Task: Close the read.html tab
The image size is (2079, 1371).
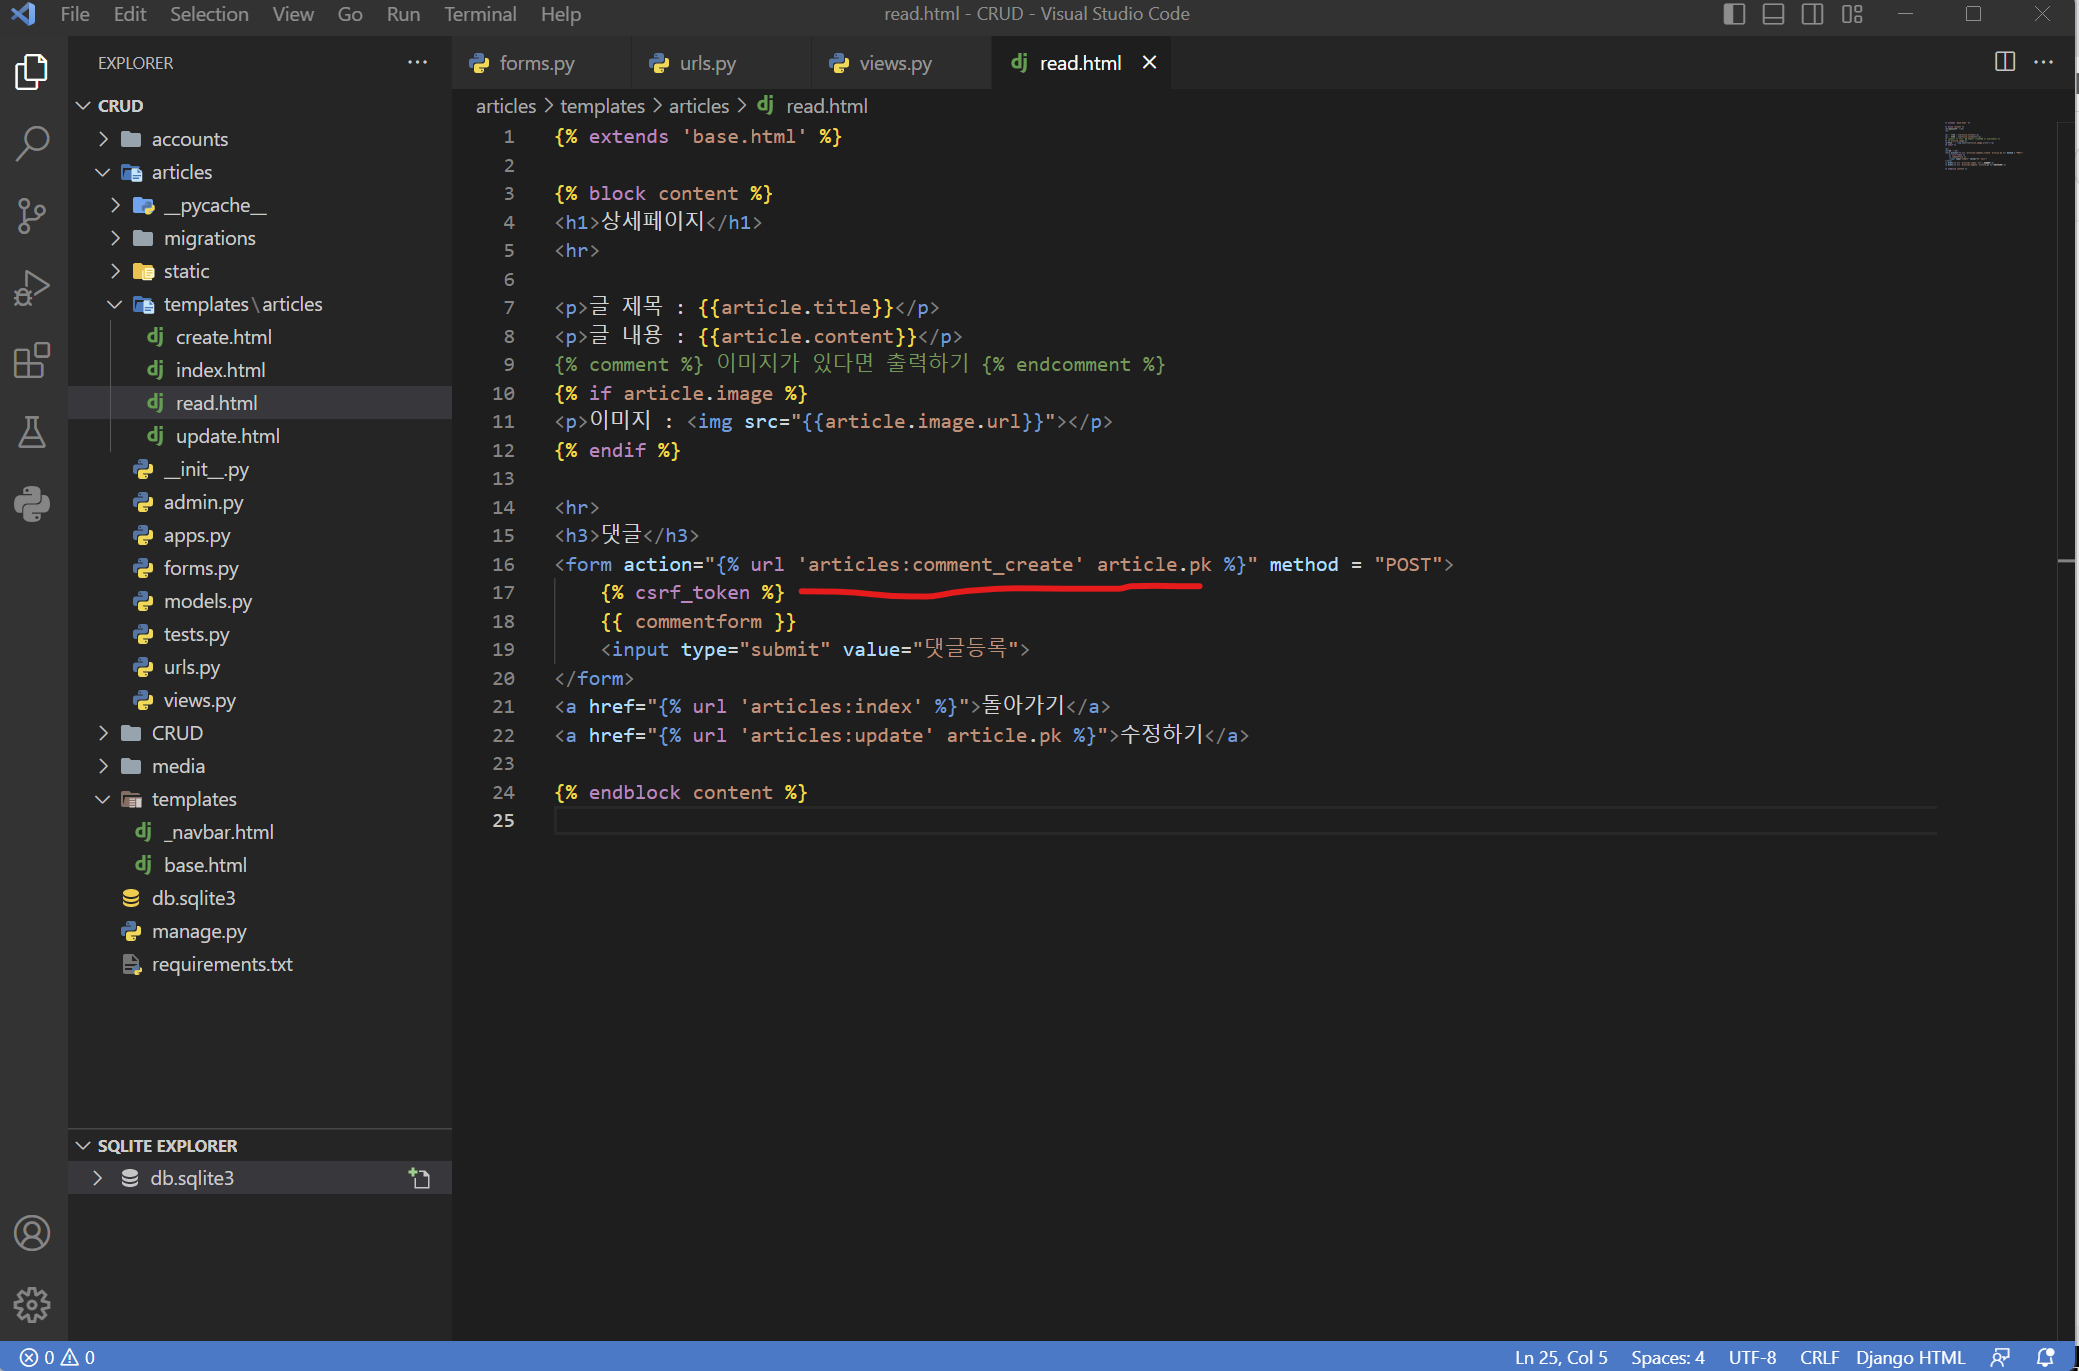Action: point(1150,62)
